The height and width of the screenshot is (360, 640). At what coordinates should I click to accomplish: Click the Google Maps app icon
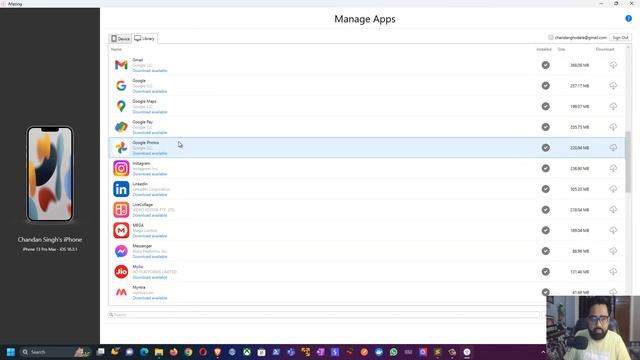tap(121, 106)
